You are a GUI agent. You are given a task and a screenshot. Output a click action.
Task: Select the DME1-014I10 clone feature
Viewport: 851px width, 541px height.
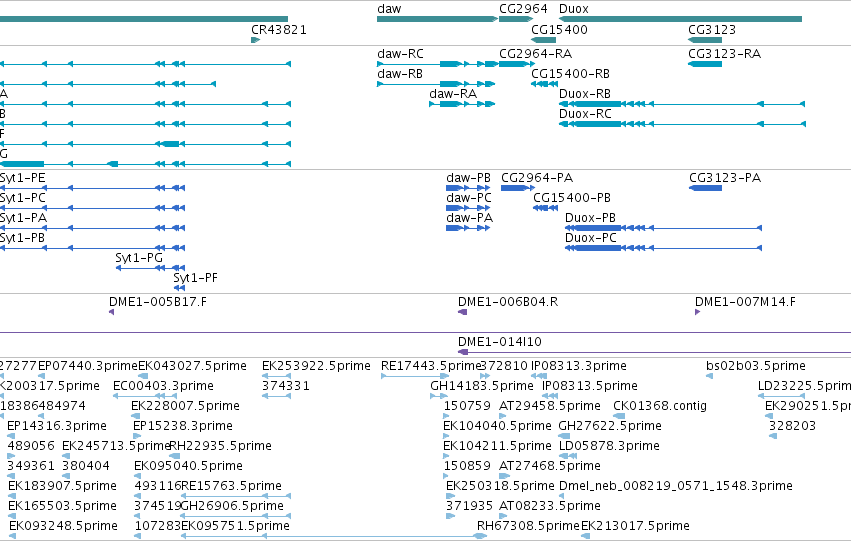pos(655,352)
